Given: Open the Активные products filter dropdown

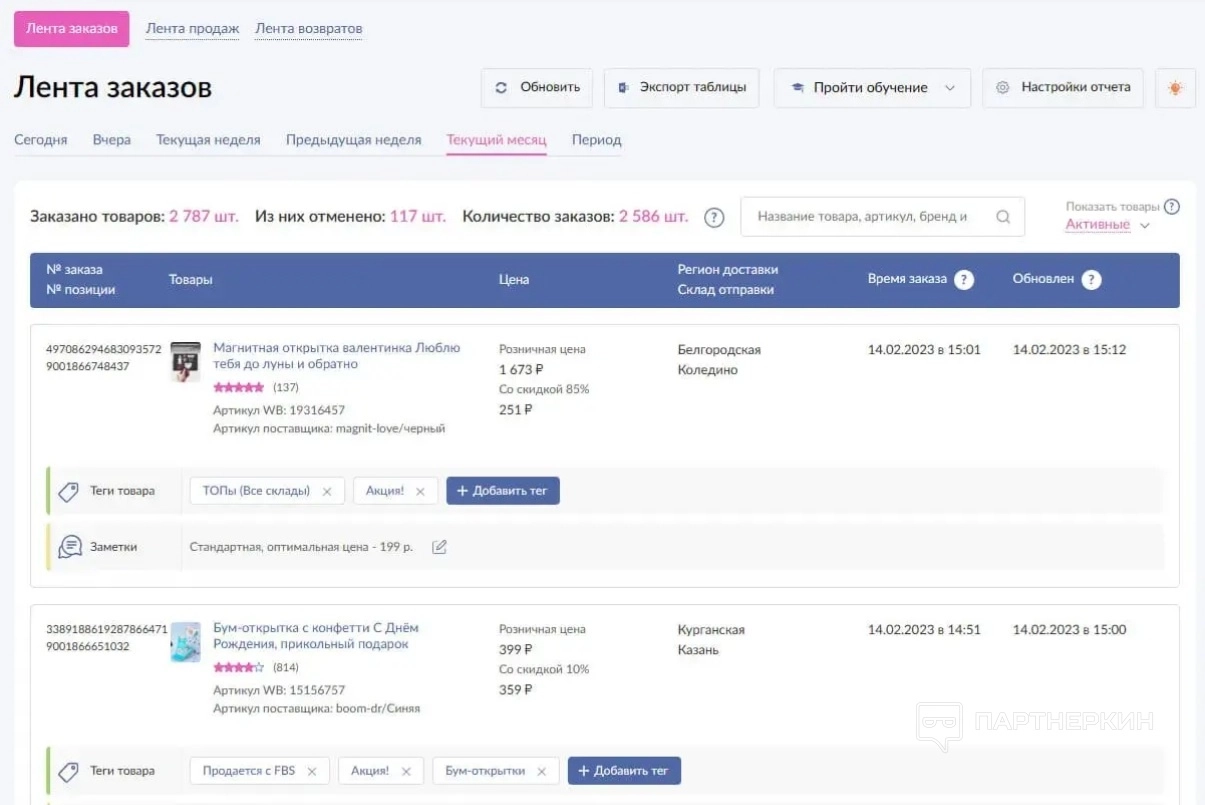Looking at the screenshot, I should click(1107, 225).
